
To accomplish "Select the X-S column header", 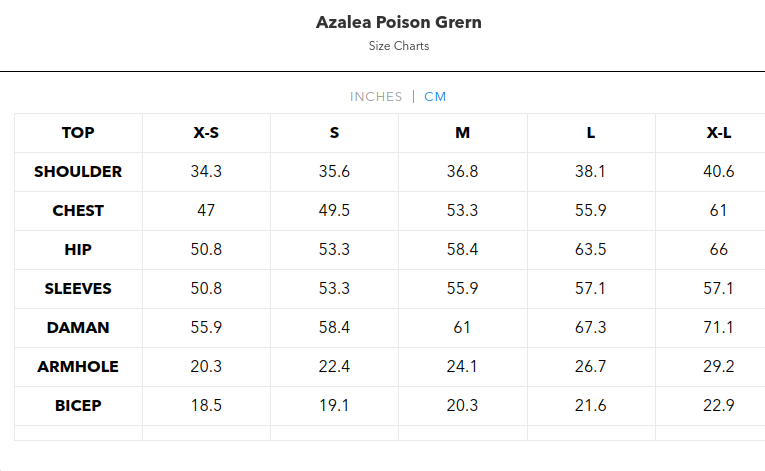I will tap(206, 133).
